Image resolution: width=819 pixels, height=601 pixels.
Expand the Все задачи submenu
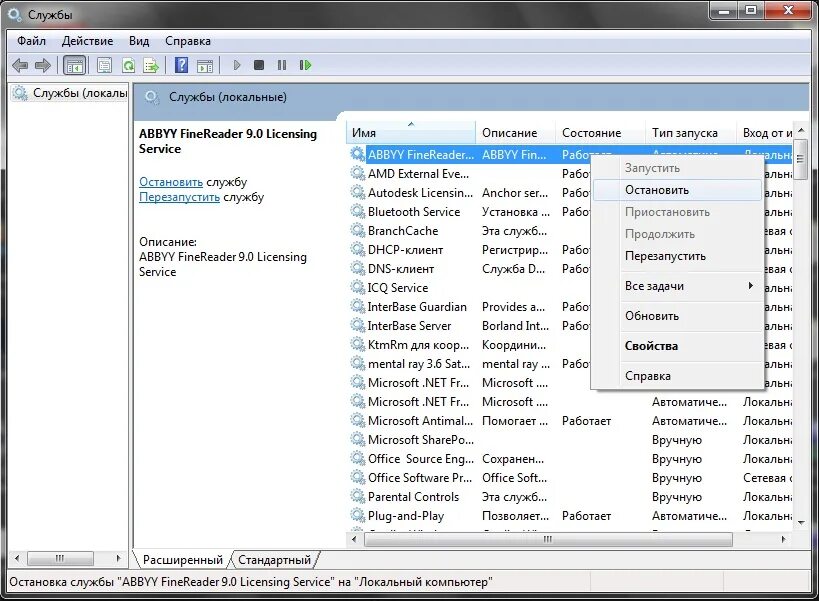pos(677,286)
